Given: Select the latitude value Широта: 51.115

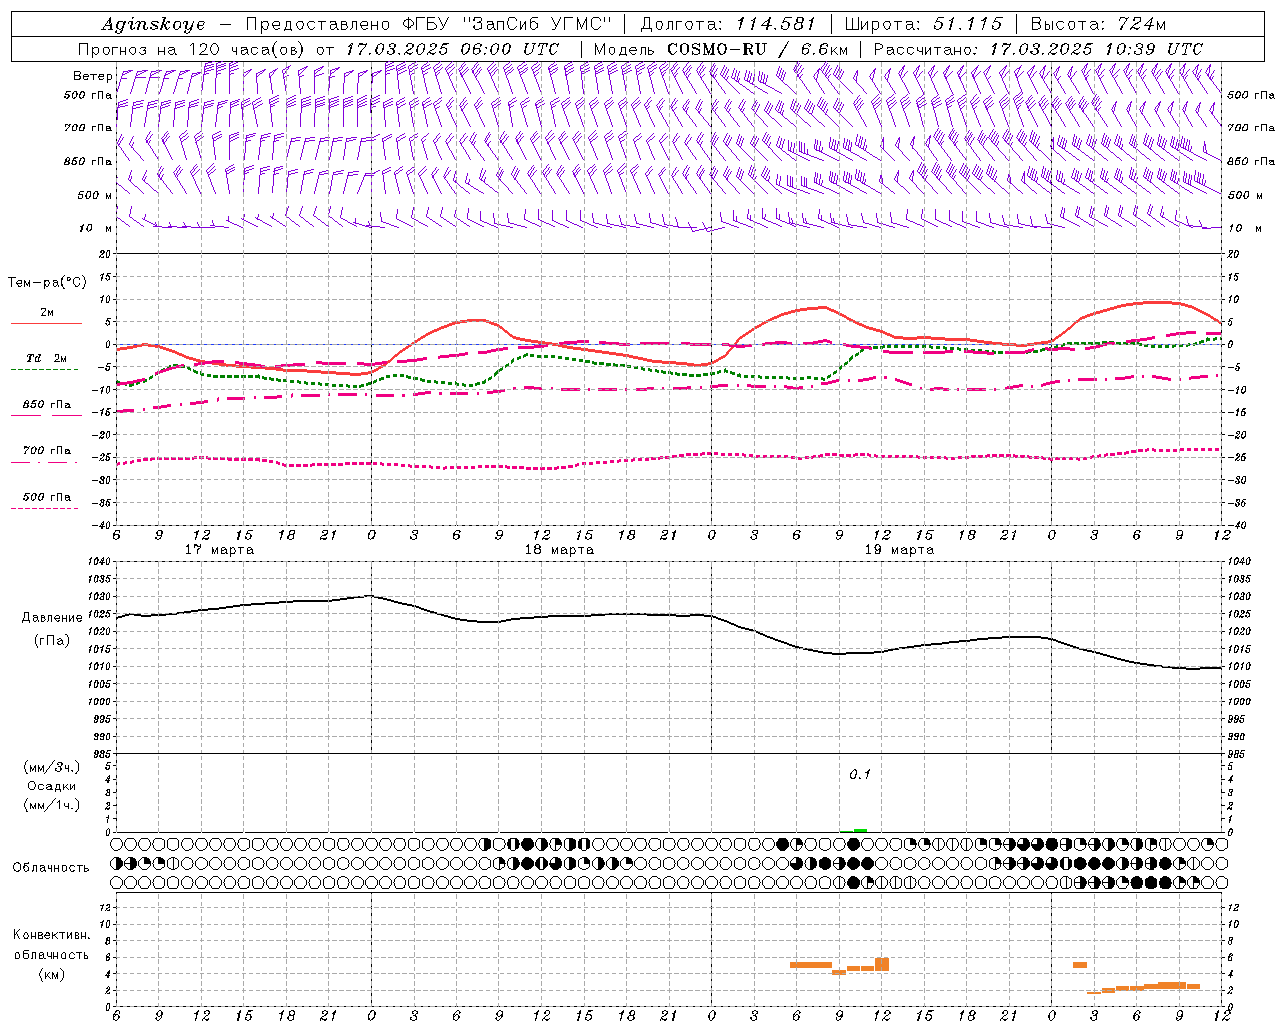Looking at the screenshot, I should coord(923,24).
